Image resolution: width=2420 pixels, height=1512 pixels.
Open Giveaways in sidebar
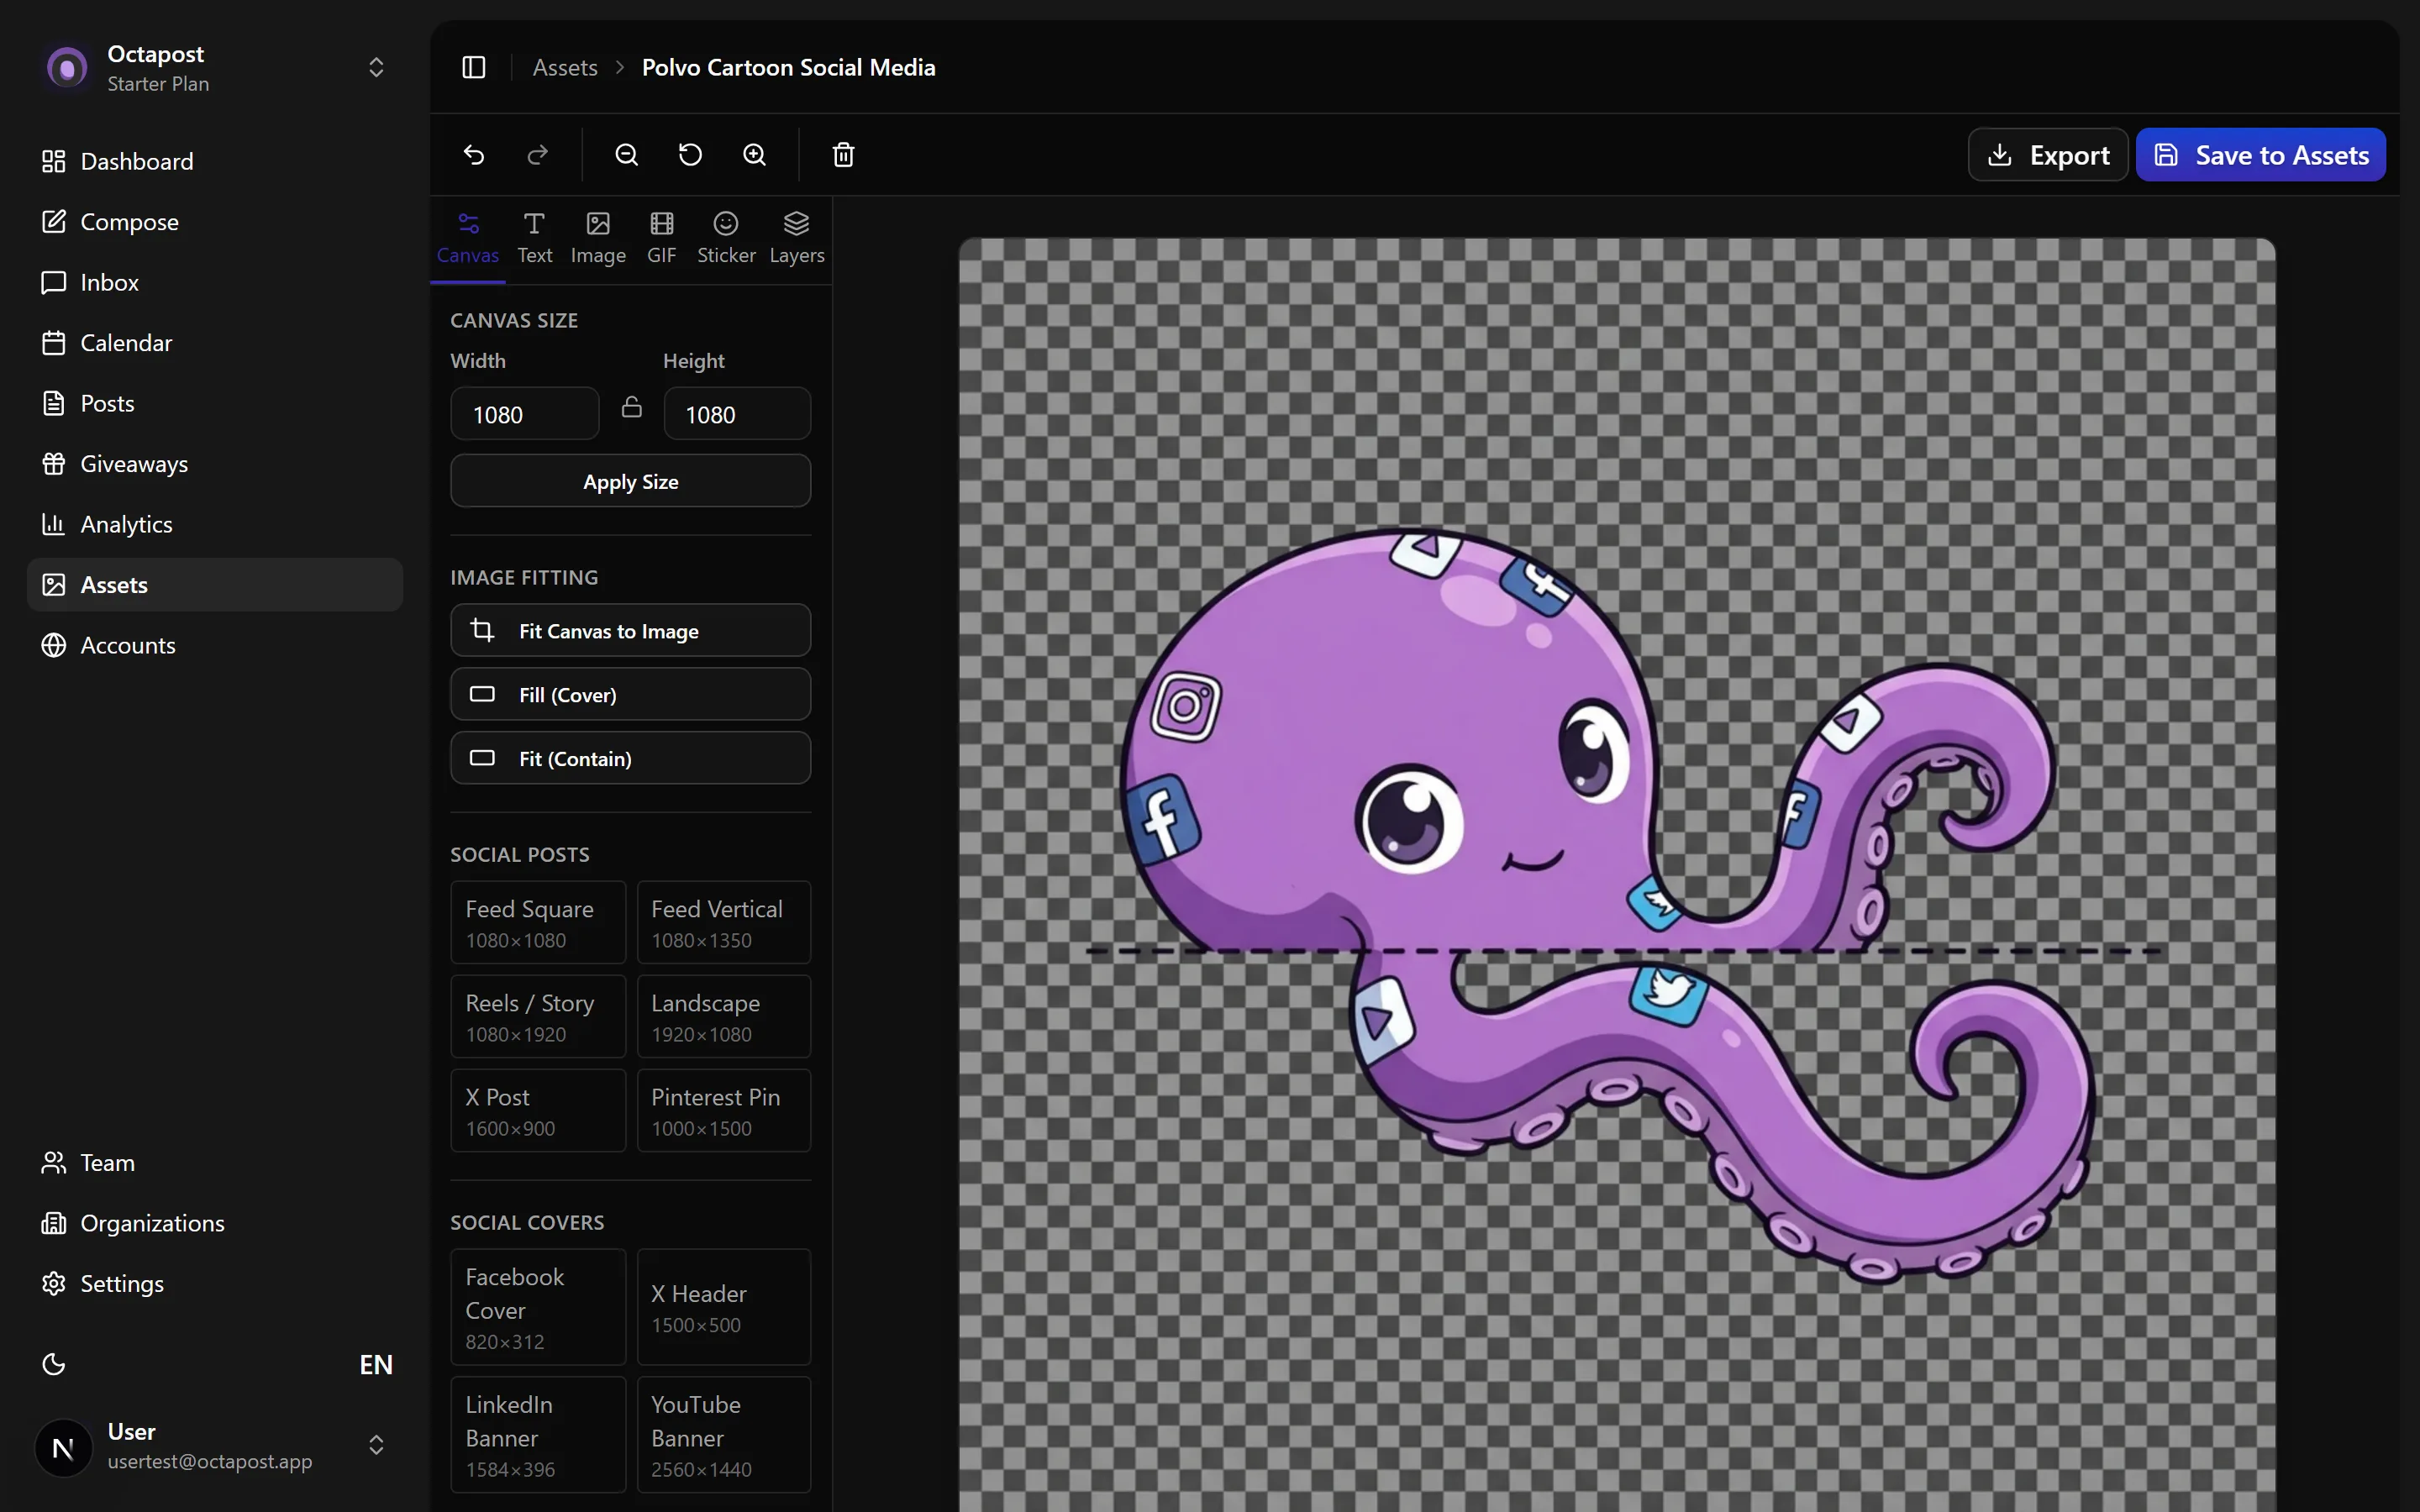[x=215, y=464]
